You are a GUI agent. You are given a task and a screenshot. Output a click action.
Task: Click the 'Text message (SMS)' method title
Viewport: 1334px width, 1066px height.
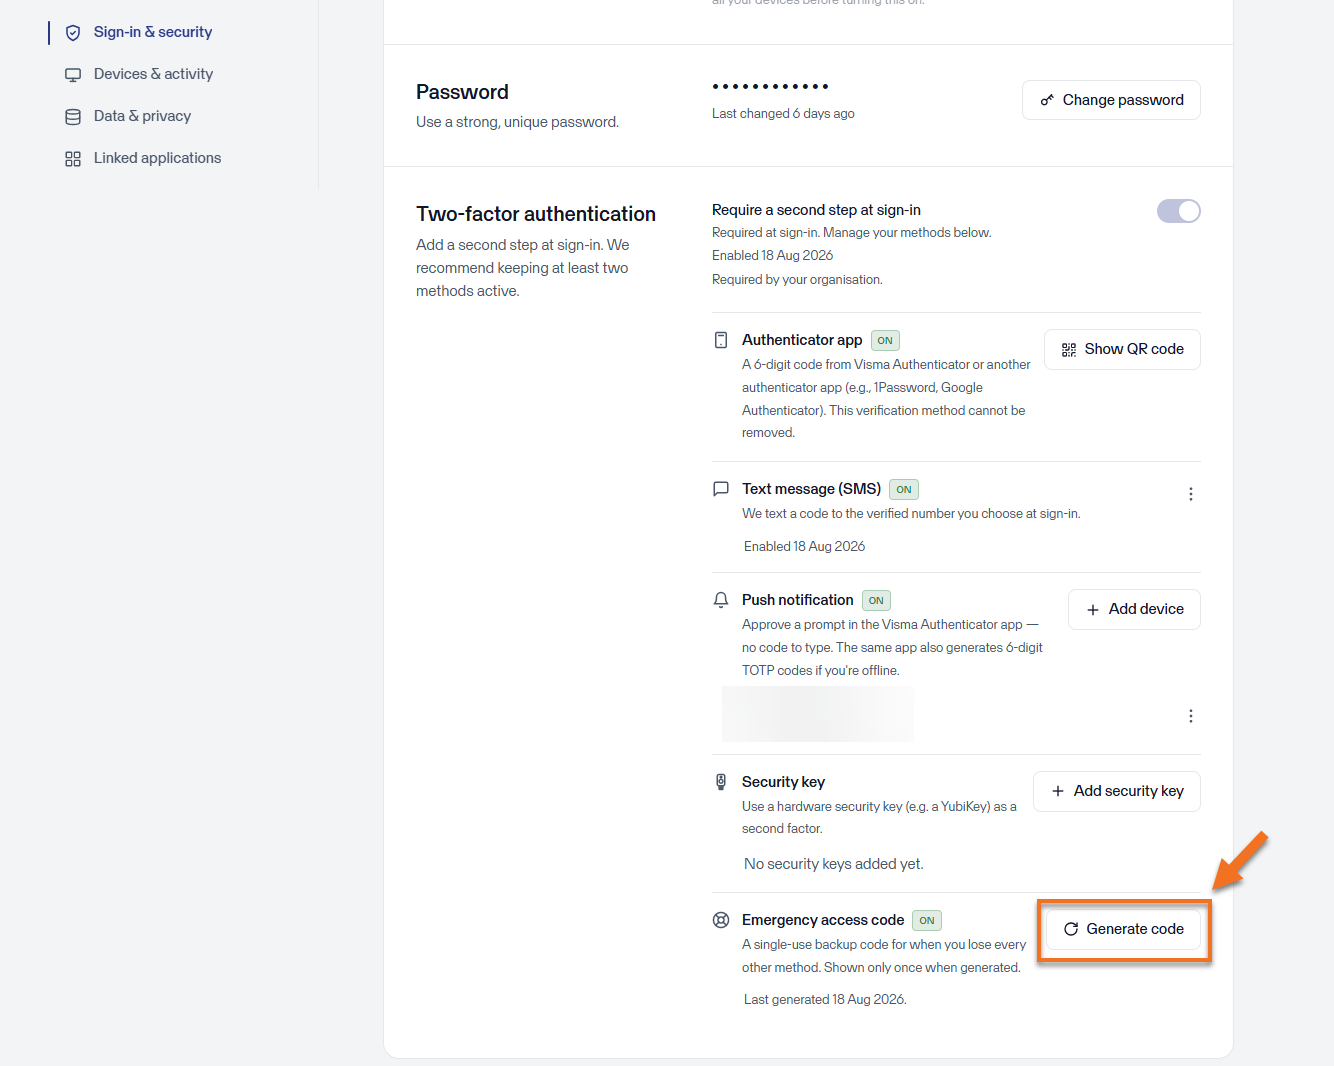[x=811, y=489]
